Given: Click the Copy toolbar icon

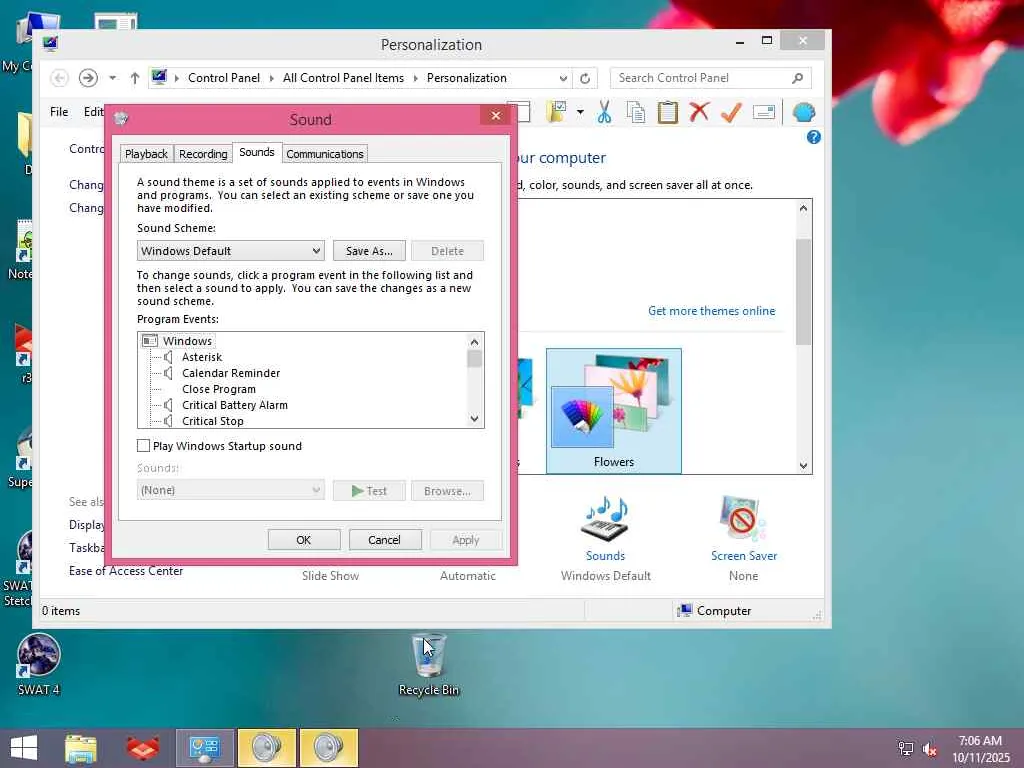Looking at the screenshot, I should coord(635,112).
